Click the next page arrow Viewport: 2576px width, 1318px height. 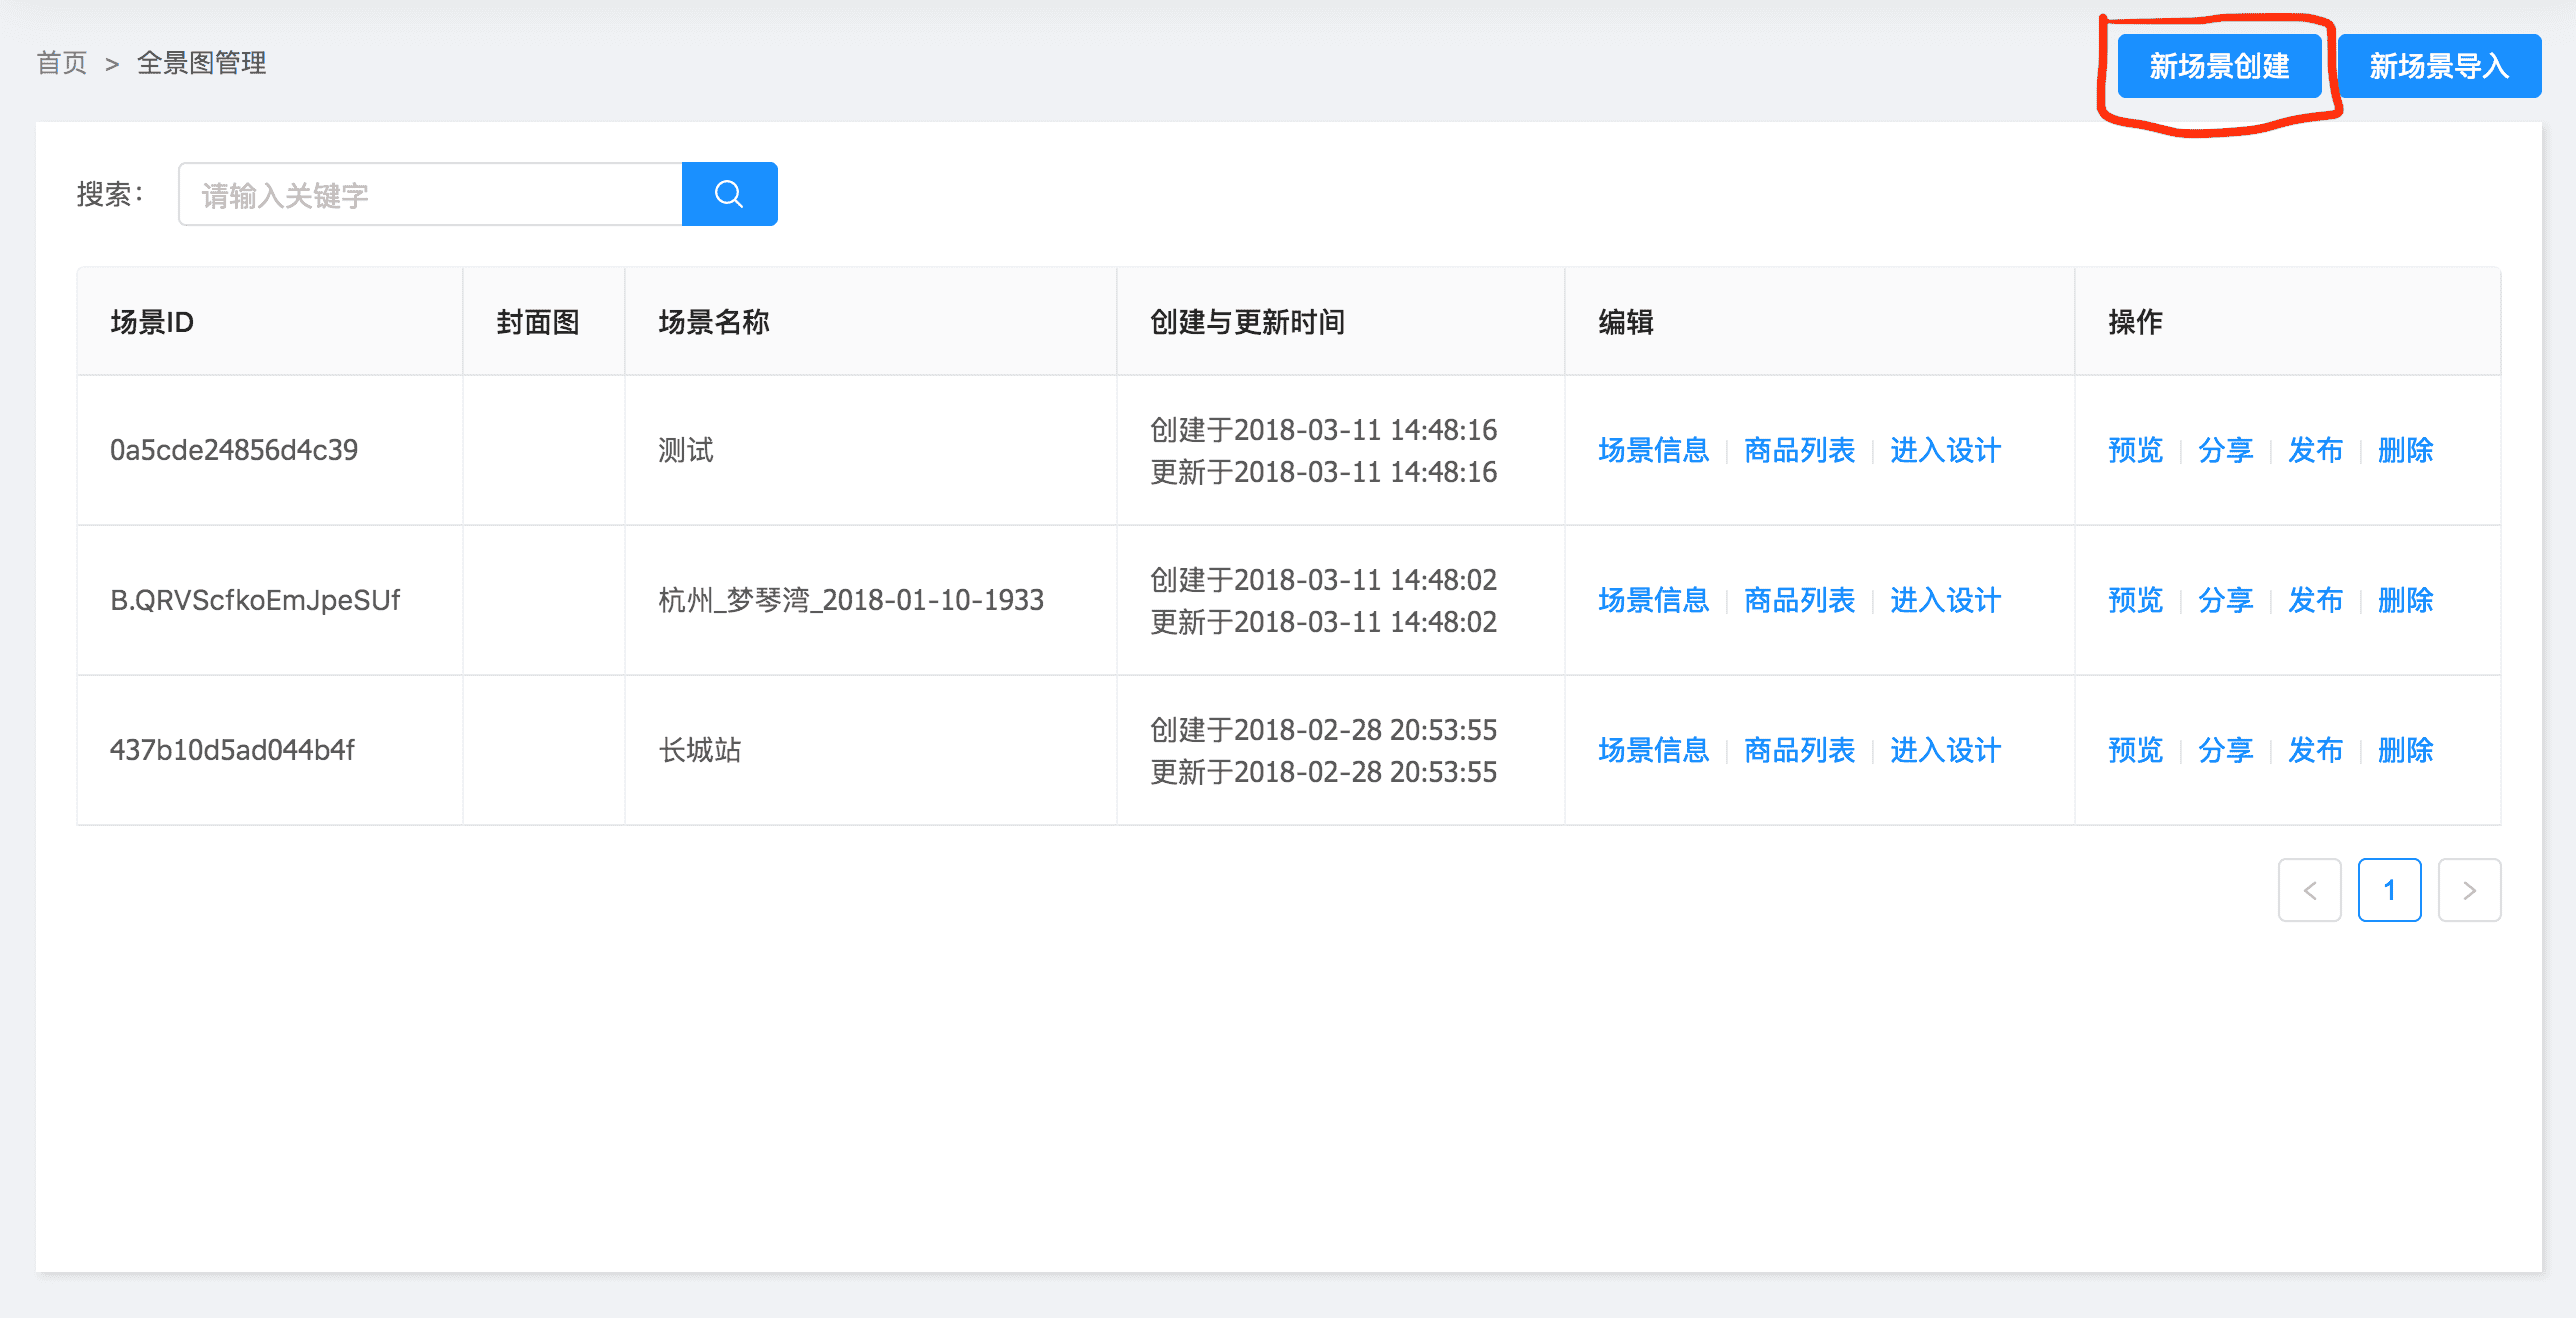pyautogui.click(x=2469, y=890)
